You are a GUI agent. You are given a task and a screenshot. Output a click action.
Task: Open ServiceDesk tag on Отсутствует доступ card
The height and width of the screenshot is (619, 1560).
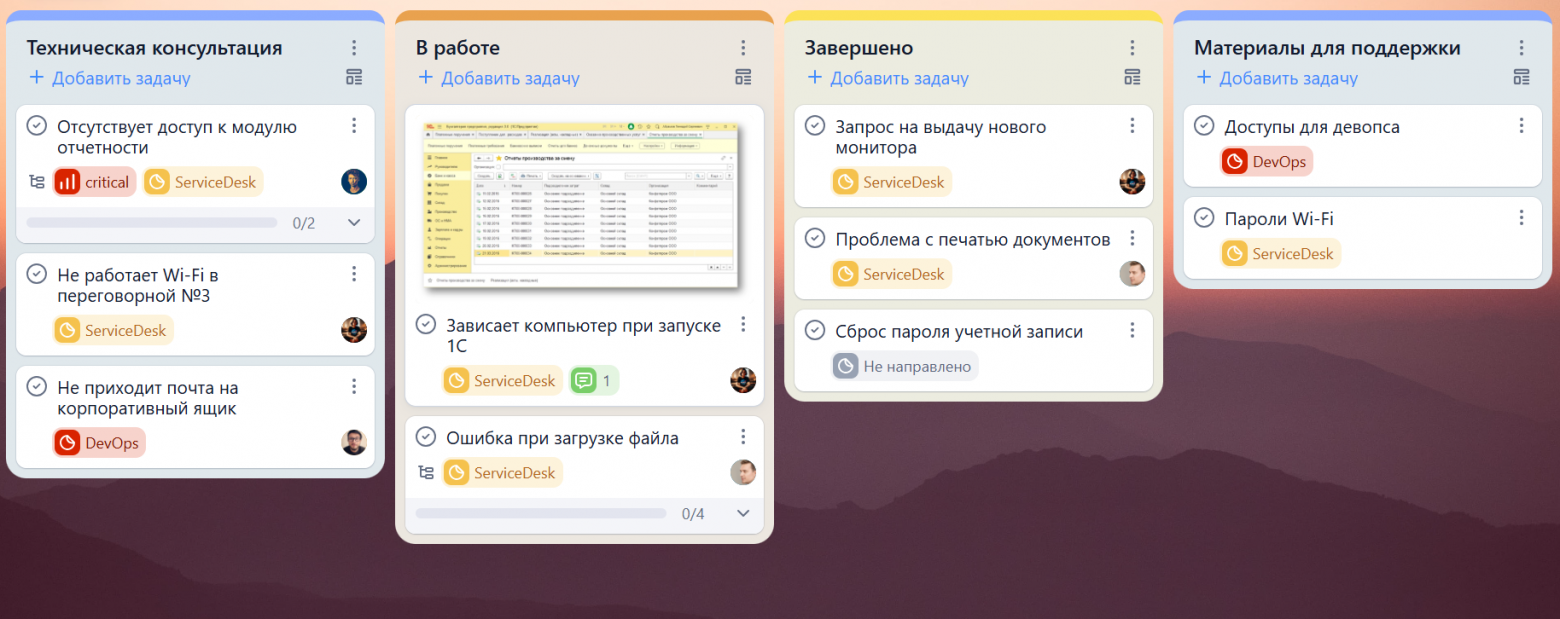coord(203,182)
